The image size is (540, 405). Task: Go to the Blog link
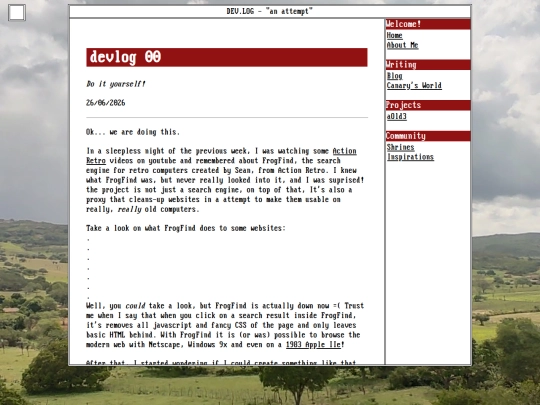394,76
